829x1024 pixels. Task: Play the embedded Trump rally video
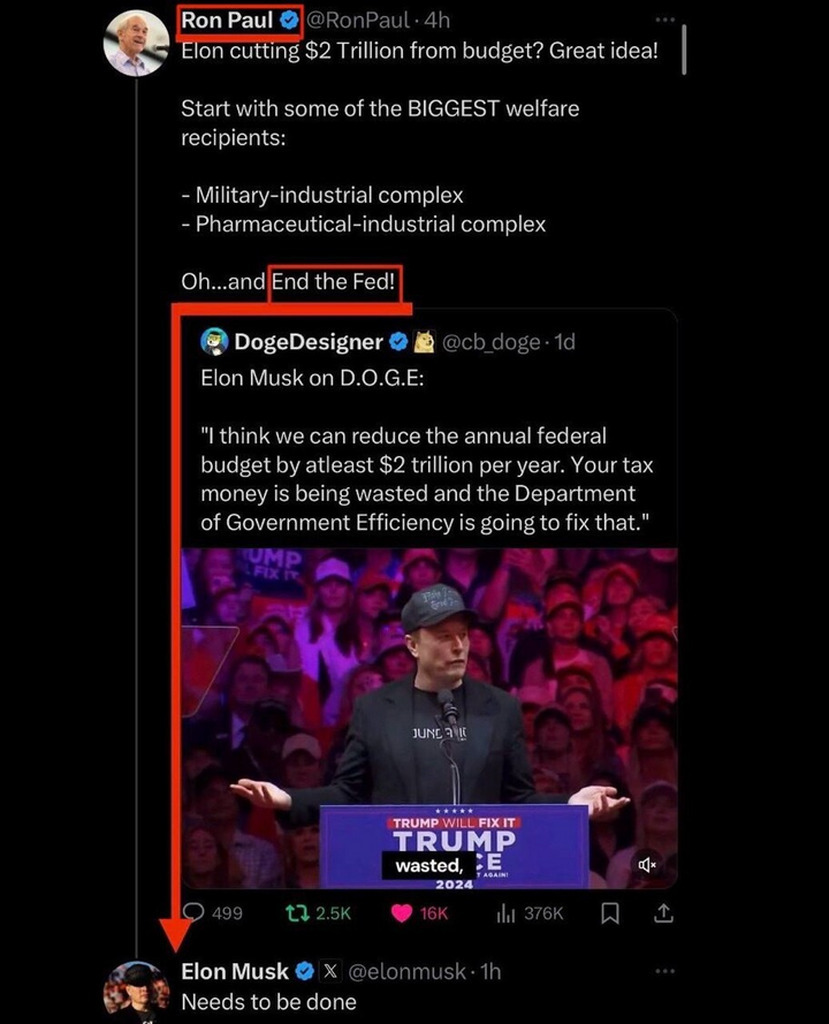429,718
